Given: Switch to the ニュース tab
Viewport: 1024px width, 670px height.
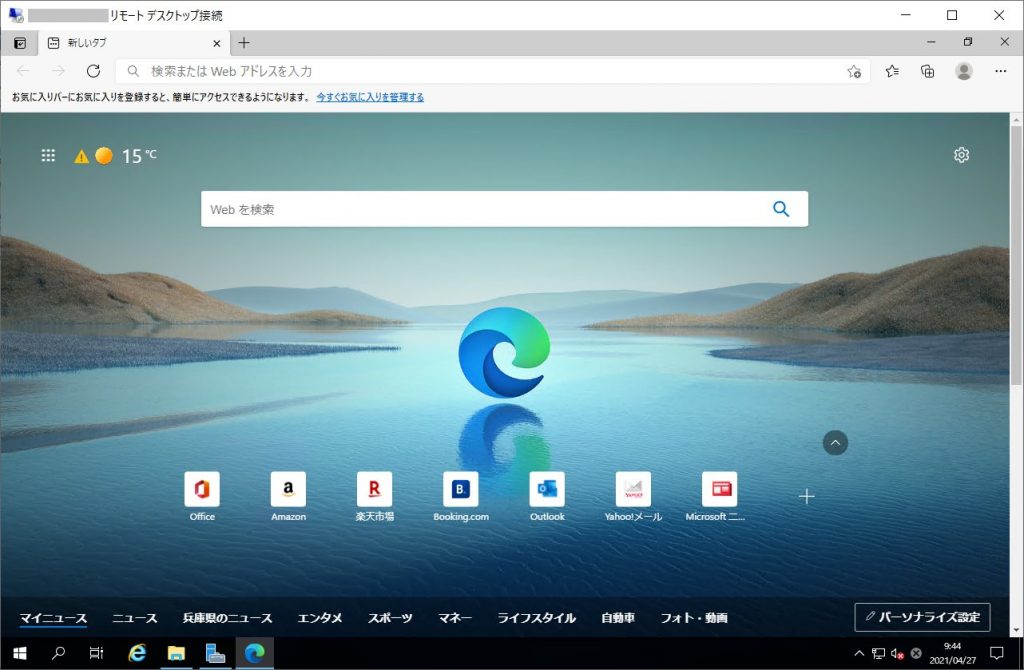Looking at the screenshot, I should [135, 618].
